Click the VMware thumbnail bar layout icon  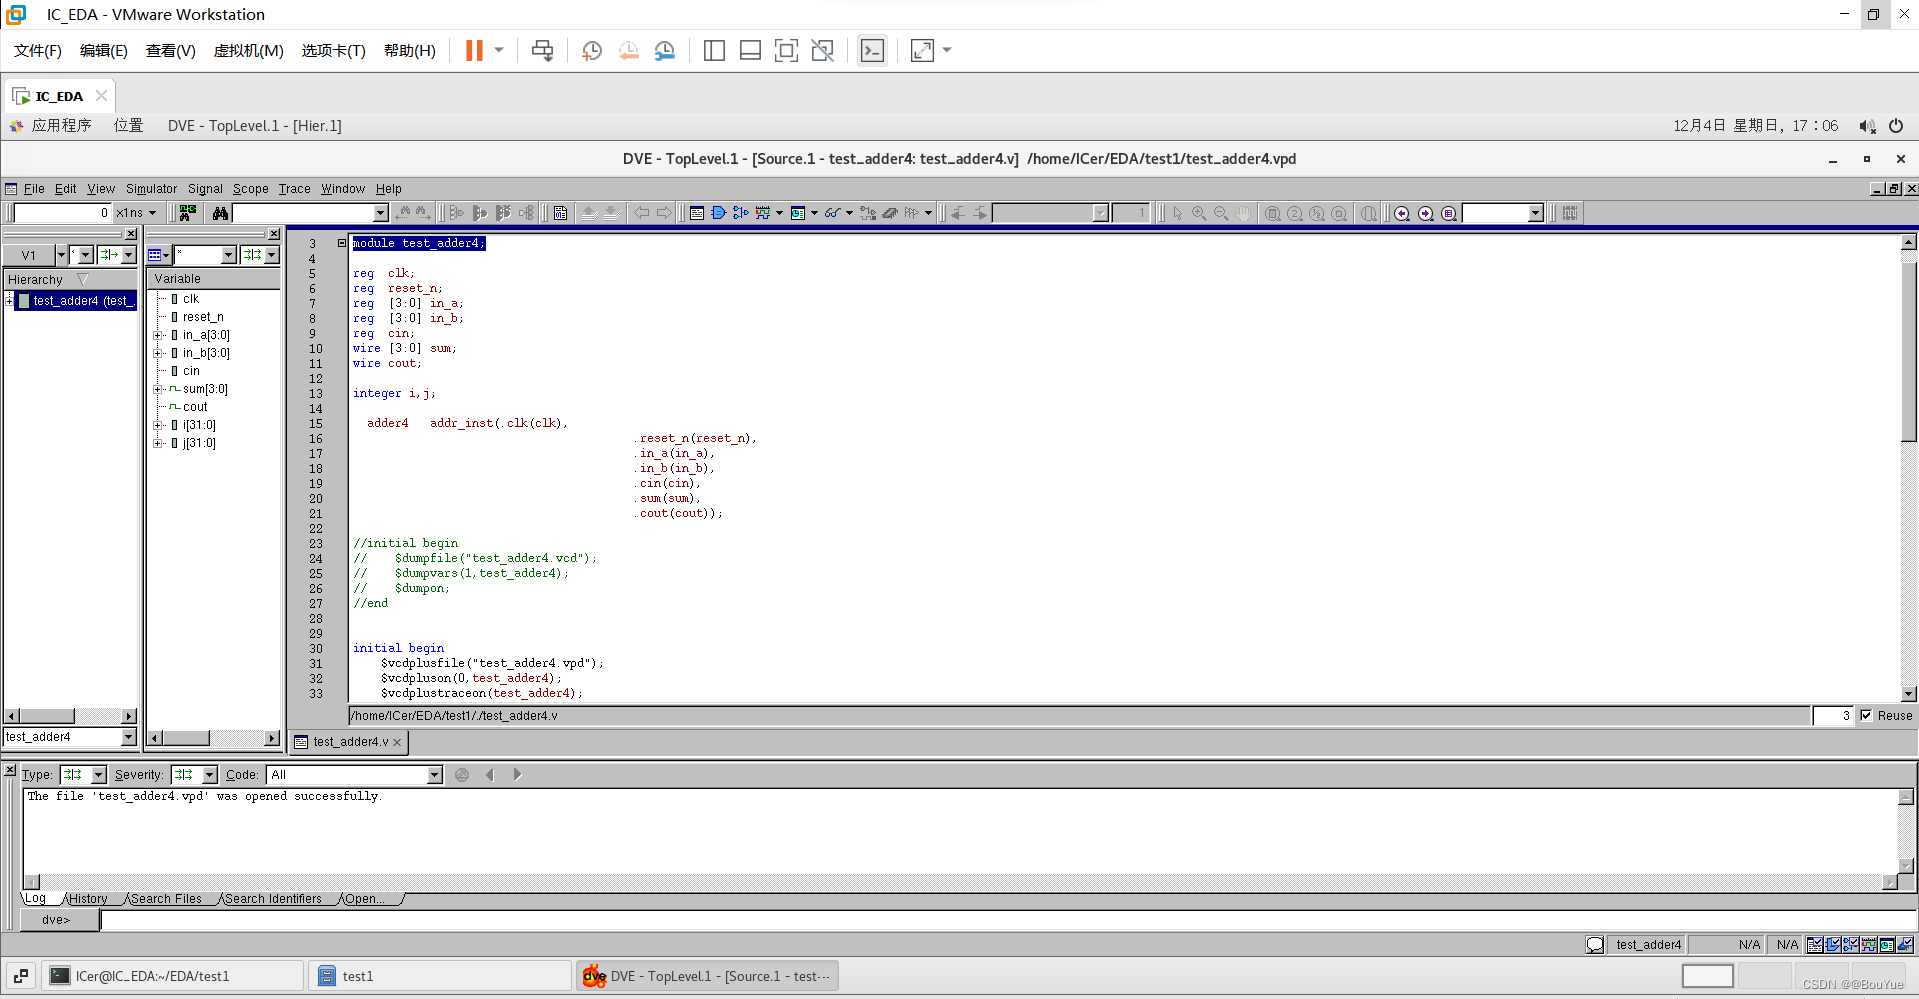[750, 51]
